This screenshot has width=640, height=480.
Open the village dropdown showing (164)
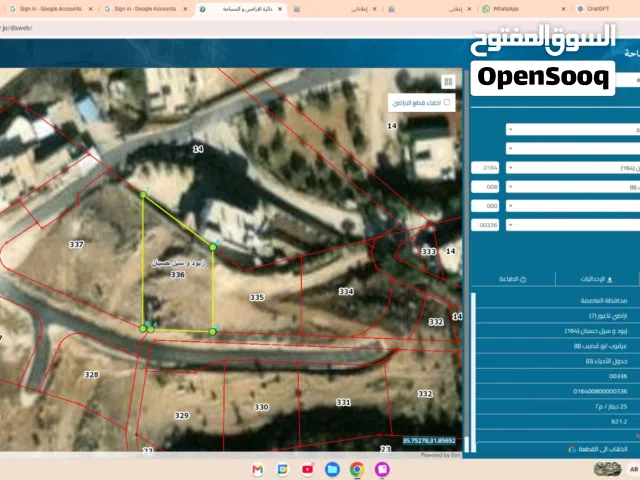point(573,168)
